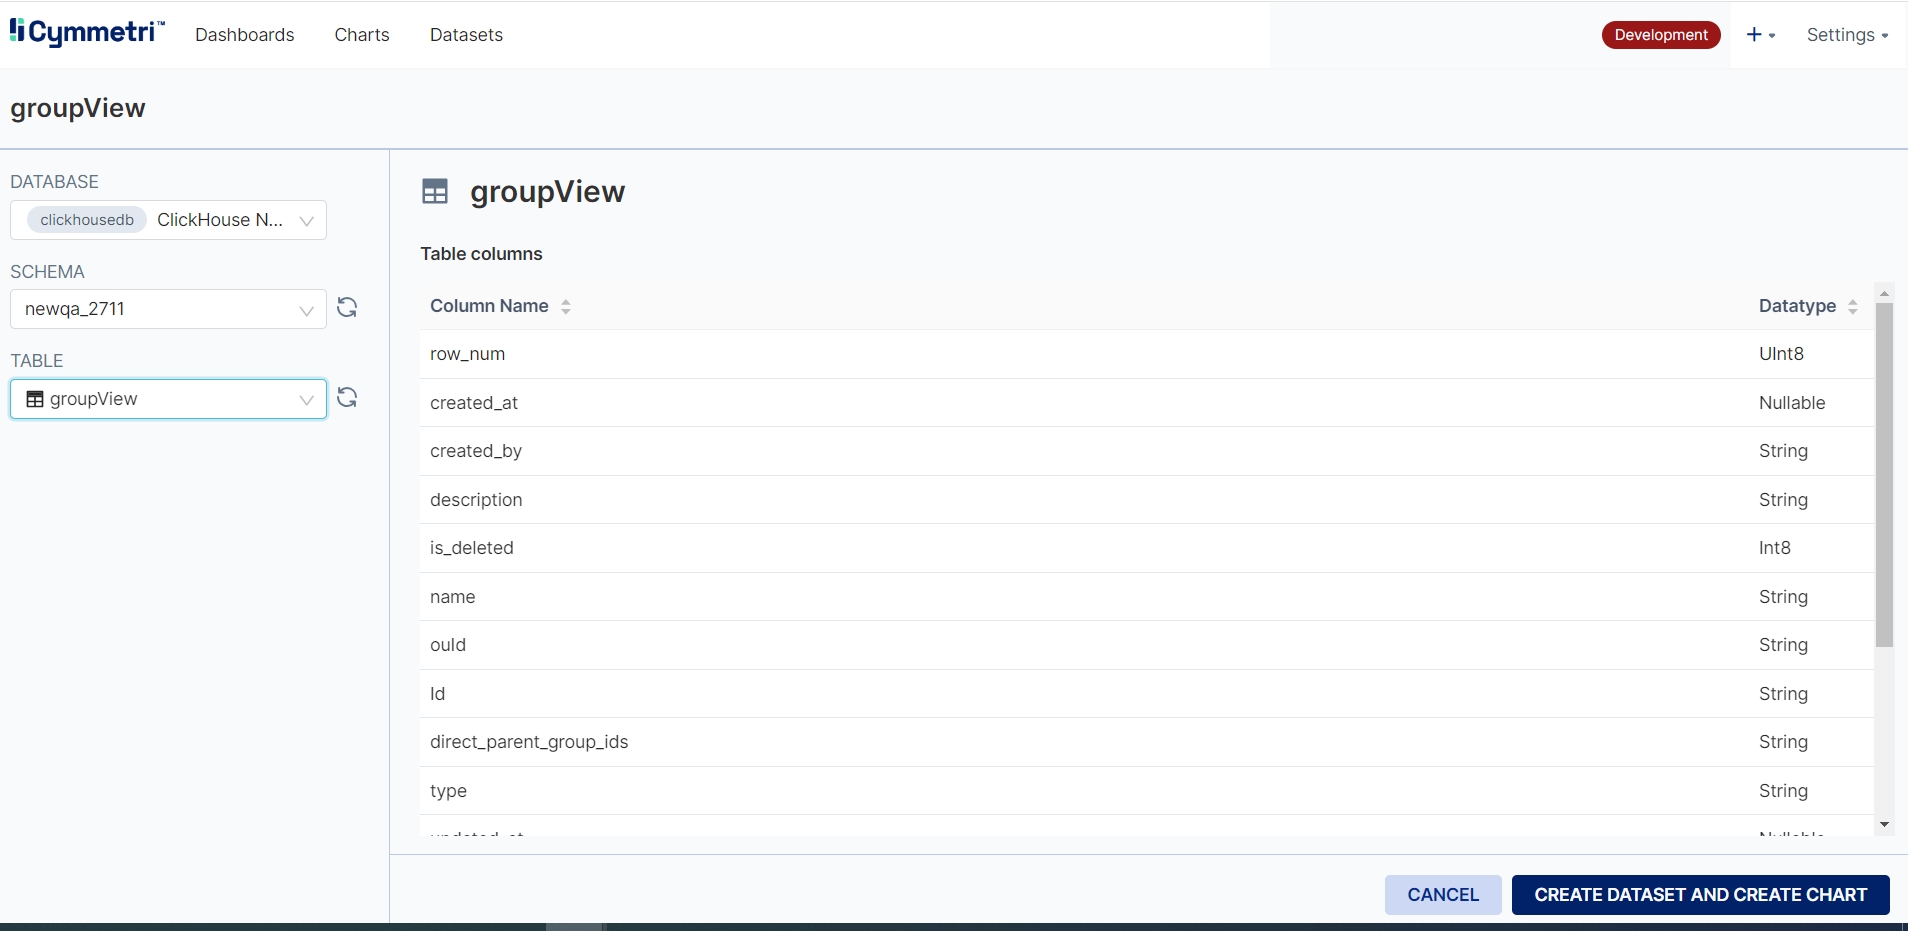This screenshot has width=1908, height=931.
Task: Navigate to Datasets
Action: click(x=466, y=35)
